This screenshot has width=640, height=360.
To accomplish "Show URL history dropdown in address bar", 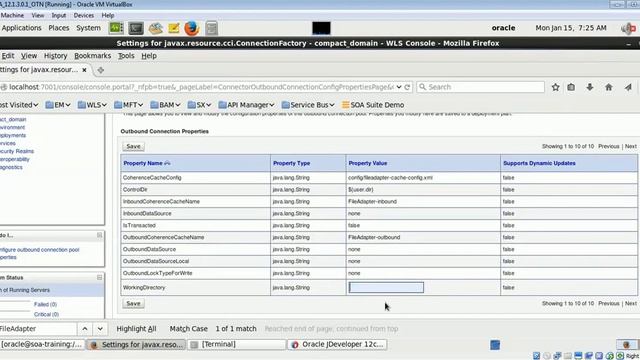I will point(399,87).
